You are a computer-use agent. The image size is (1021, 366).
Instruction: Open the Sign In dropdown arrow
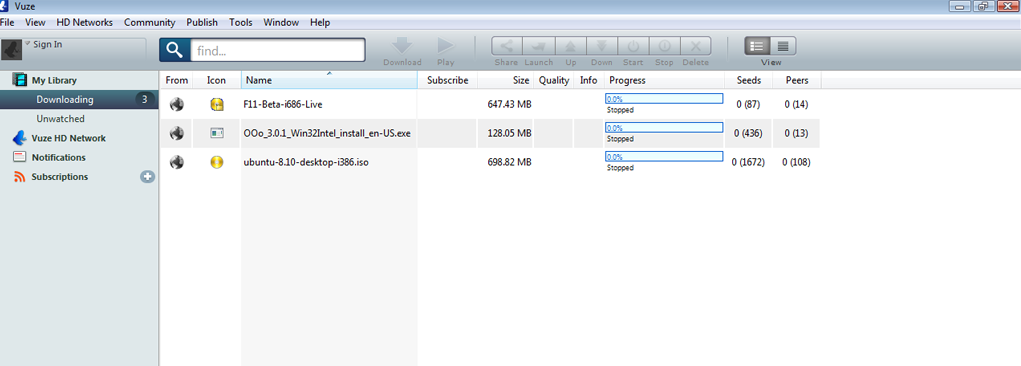(28, 43)
